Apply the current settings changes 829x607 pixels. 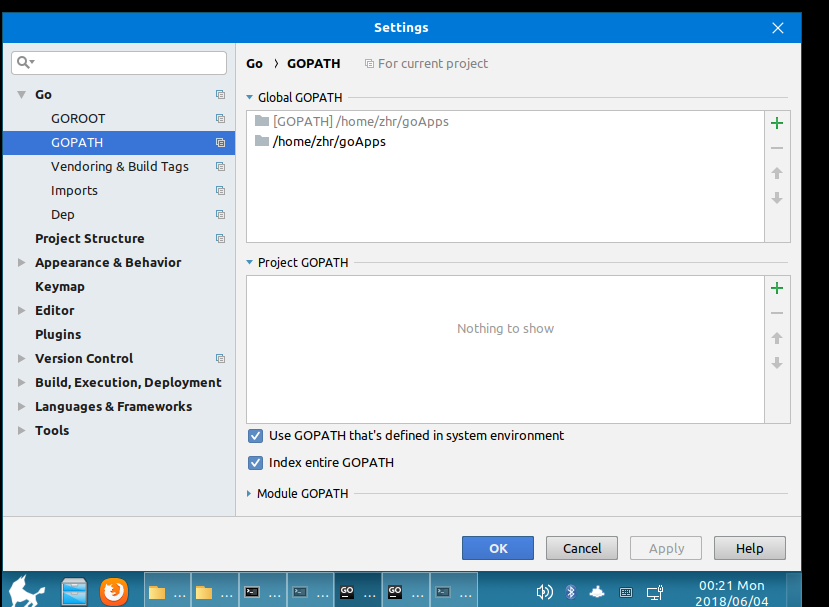[665, 548]
